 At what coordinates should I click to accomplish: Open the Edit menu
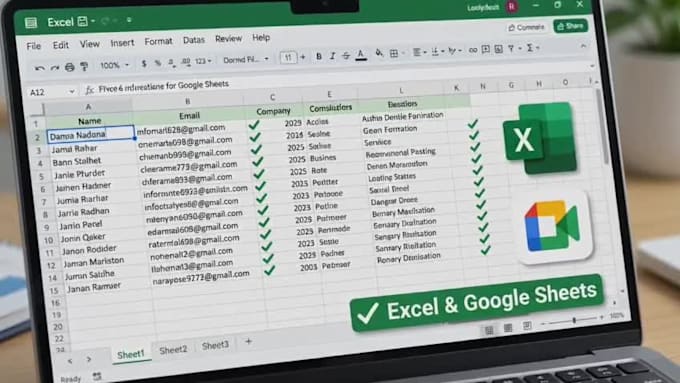click(61, 45)
